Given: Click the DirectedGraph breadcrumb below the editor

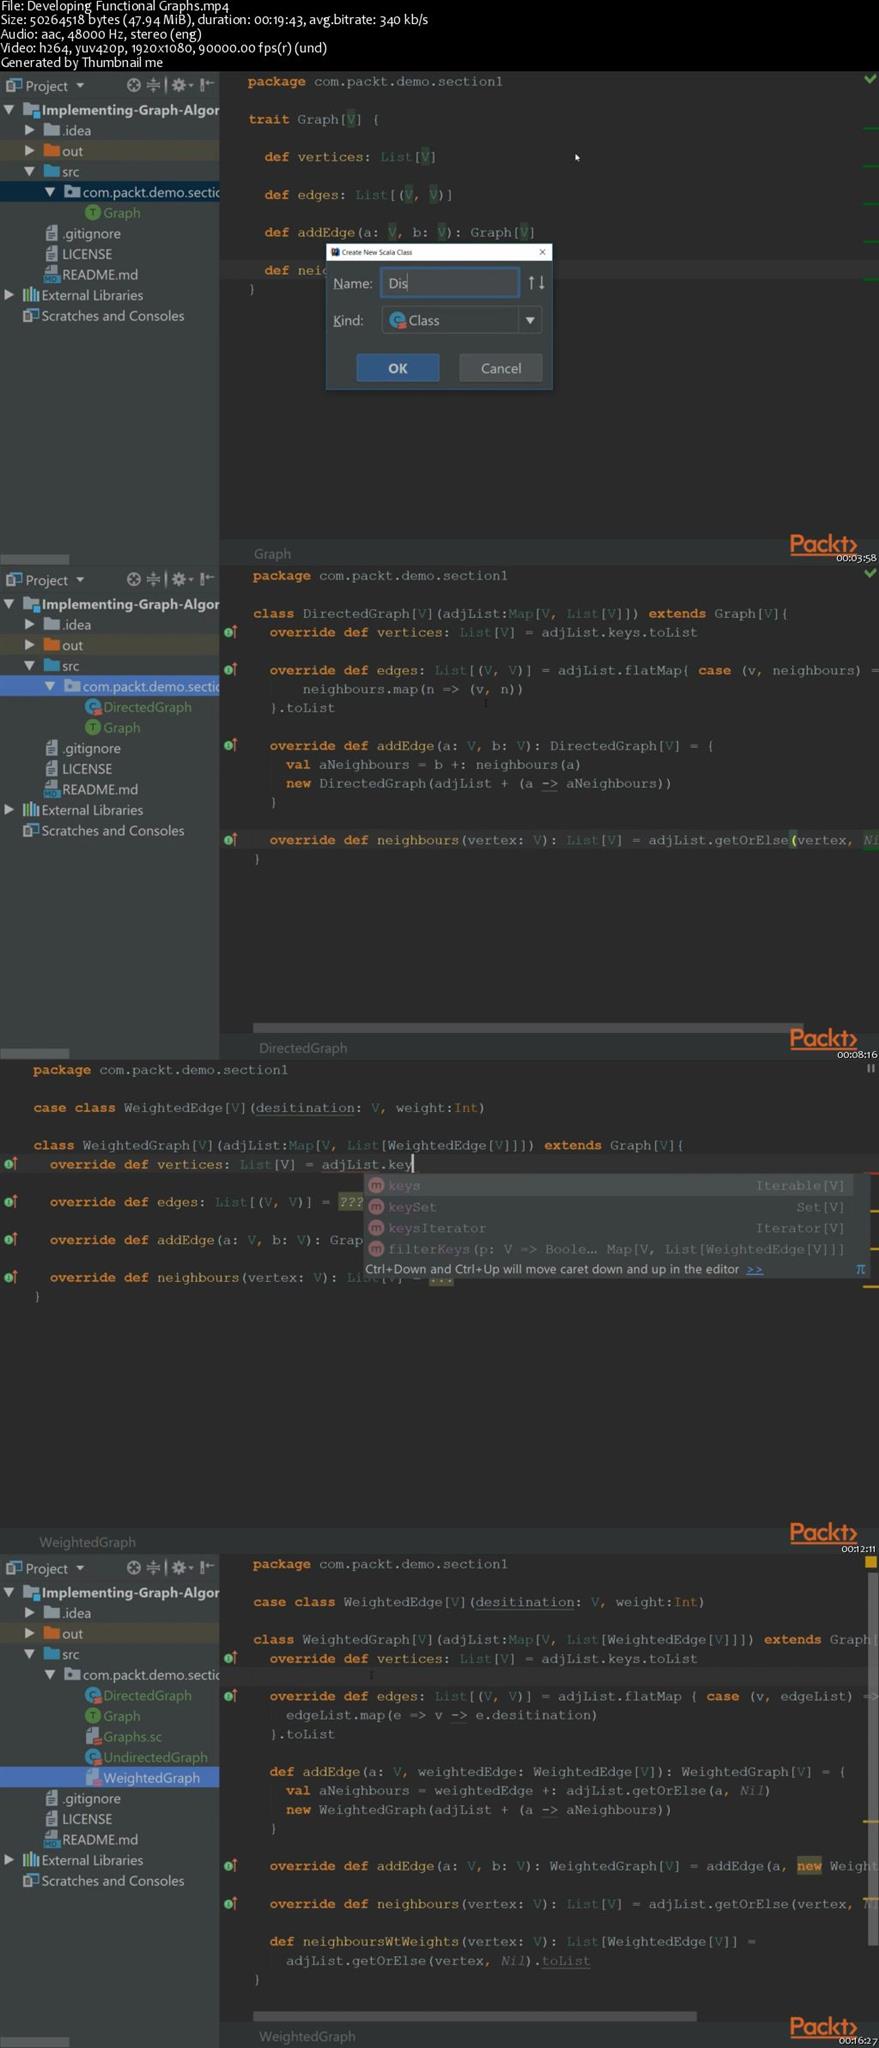Looking at the screenshot, I should 302,1048.
